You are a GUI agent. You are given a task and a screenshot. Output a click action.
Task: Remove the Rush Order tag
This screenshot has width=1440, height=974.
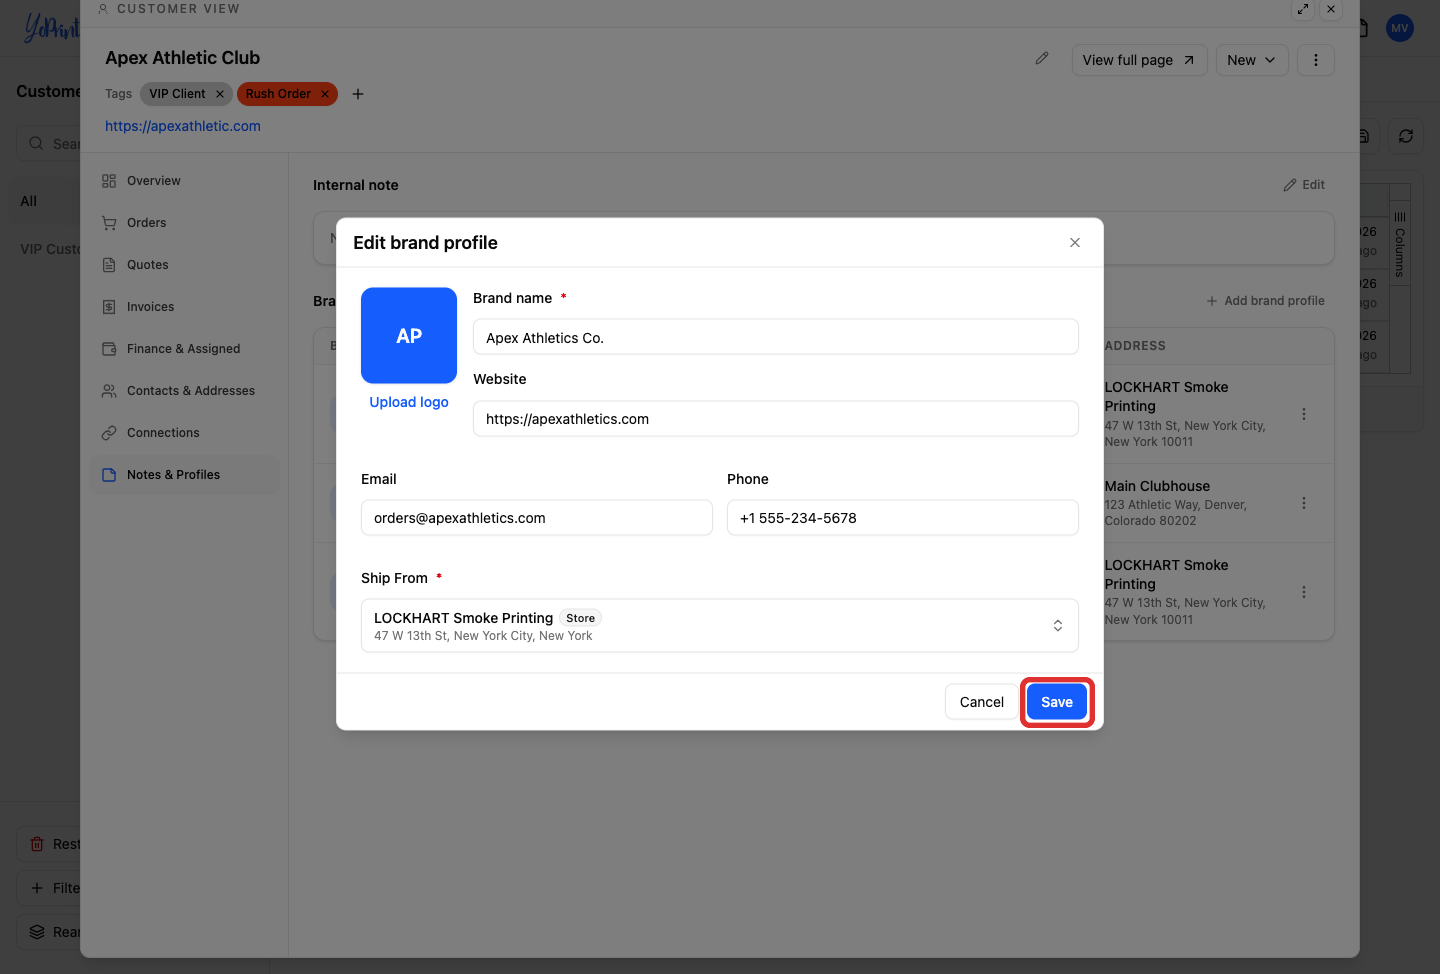tap(325, 94)
